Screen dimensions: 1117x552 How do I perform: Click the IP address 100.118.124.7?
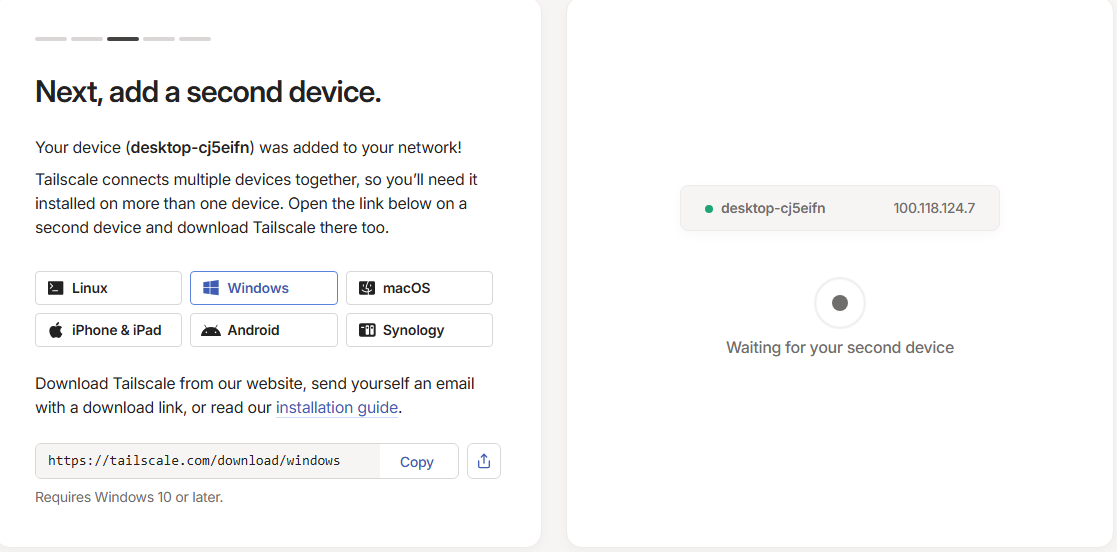[934, 208]
